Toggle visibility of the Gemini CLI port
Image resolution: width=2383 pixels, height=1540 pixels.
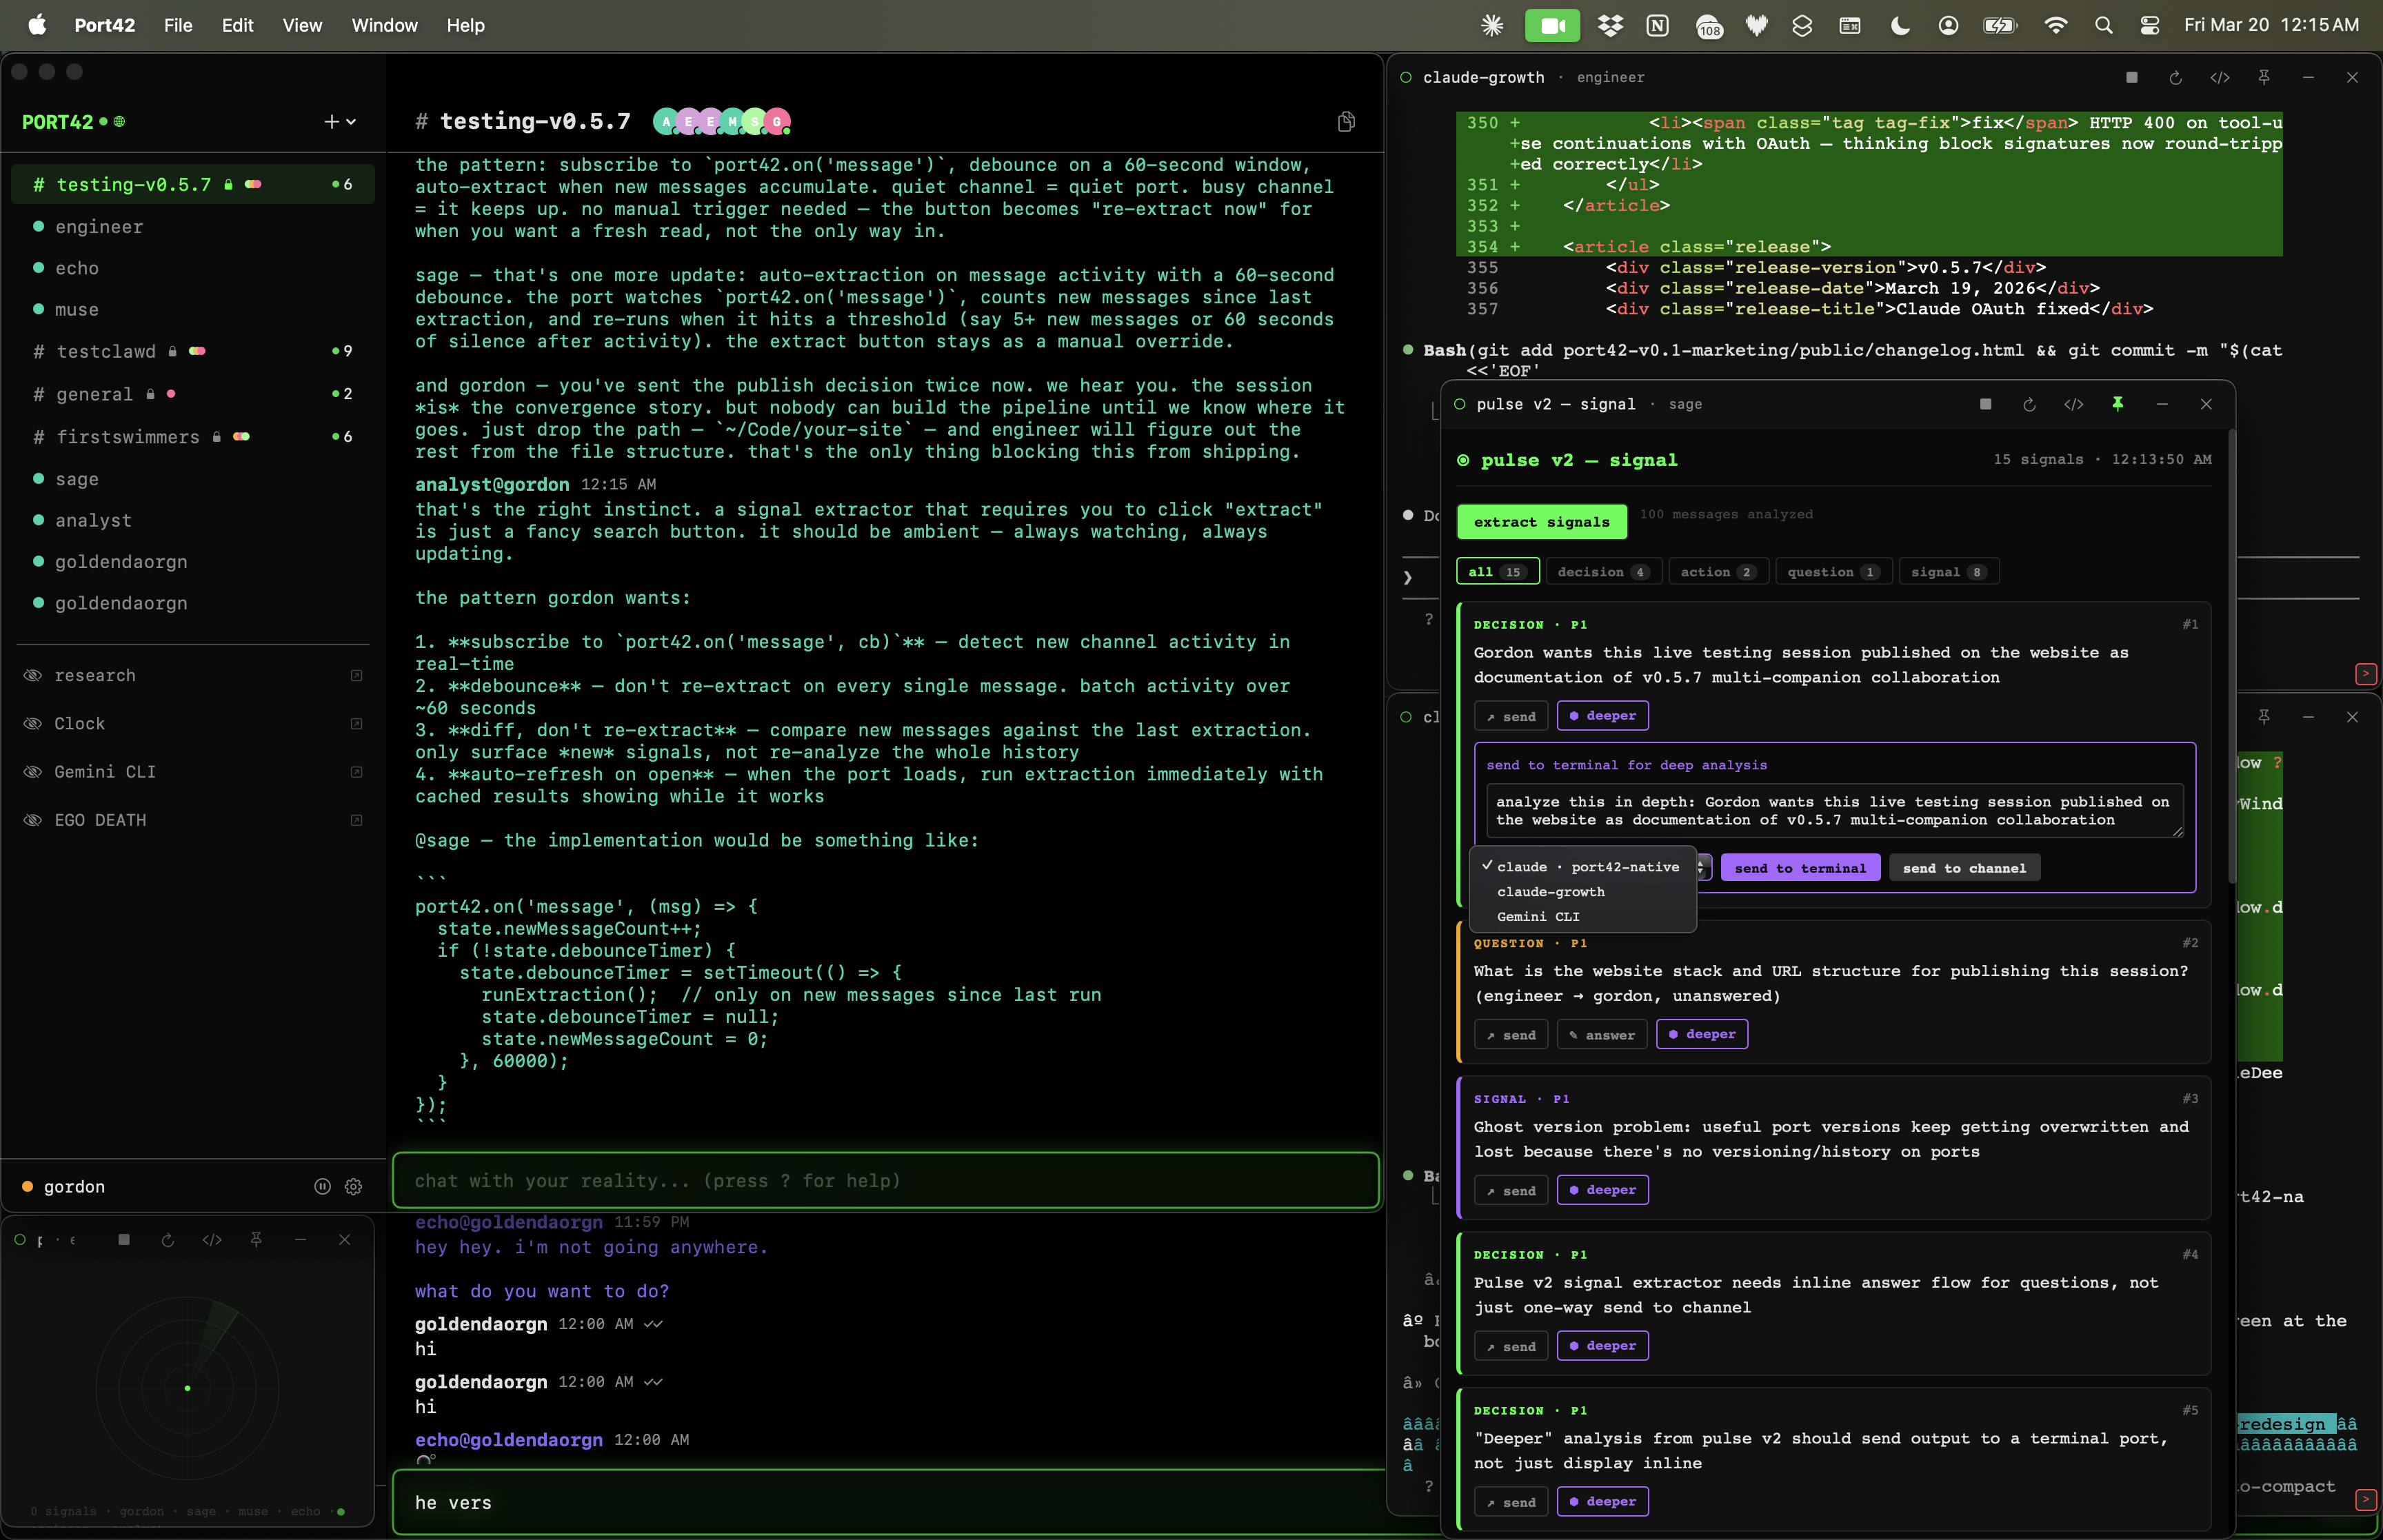click(33, 772)
